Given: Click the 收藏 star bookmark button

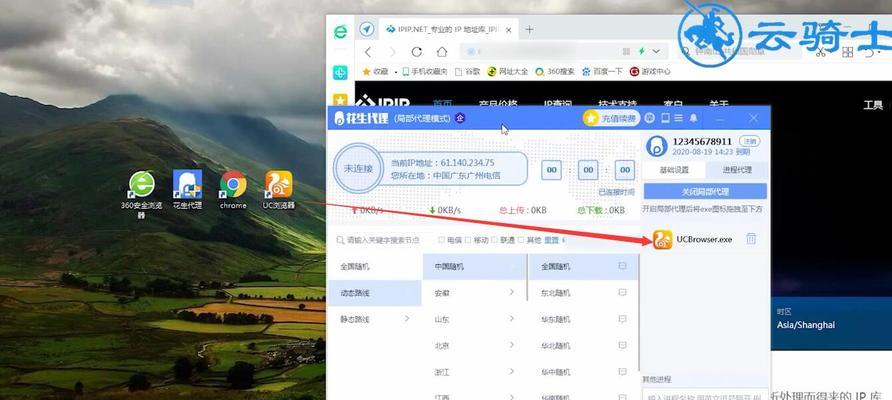Looking at the screenshot, I should 375,72.
